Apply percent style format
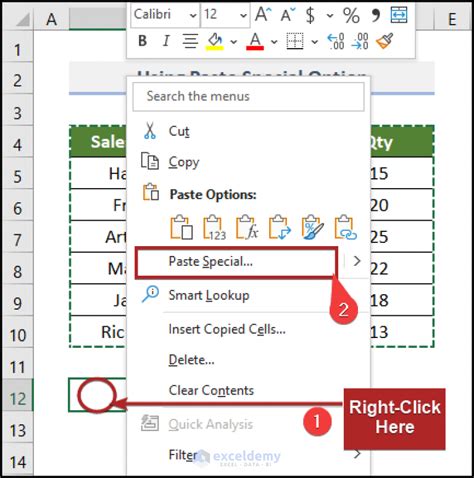 [351, 15]
